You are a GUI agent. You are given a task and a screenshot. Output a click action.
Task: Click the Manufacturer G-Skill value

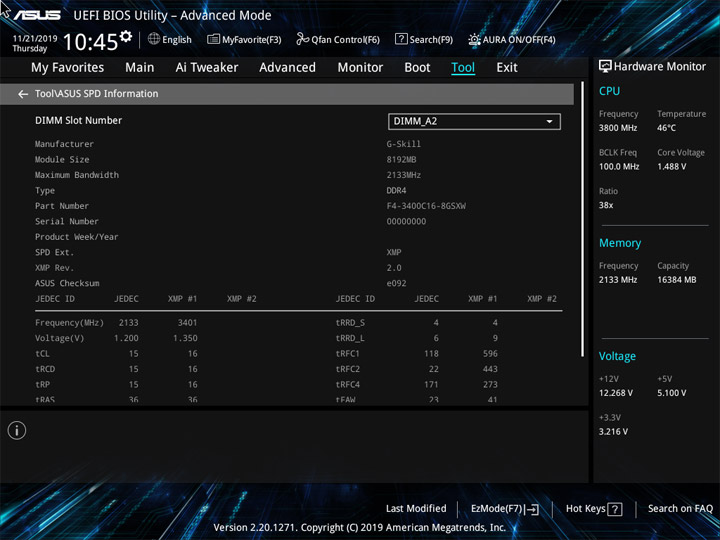pyautogui.click(x=404, y=144)
